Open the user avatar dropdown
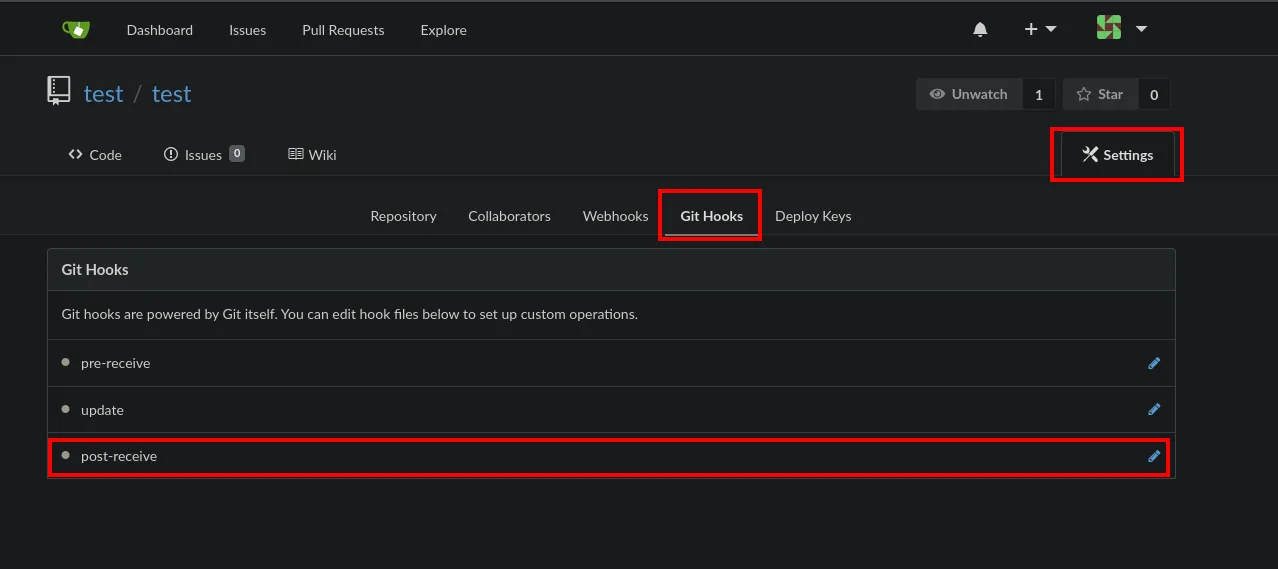The image size is (1278, 569). point(1121,28)
